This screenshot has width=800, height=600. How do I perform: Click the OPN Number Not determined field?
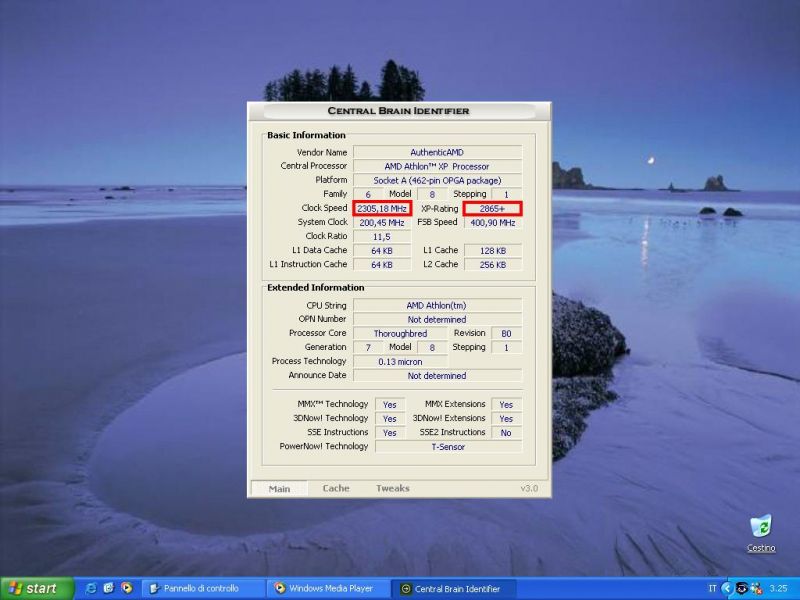pyautogui.click(x=437, y=319)
